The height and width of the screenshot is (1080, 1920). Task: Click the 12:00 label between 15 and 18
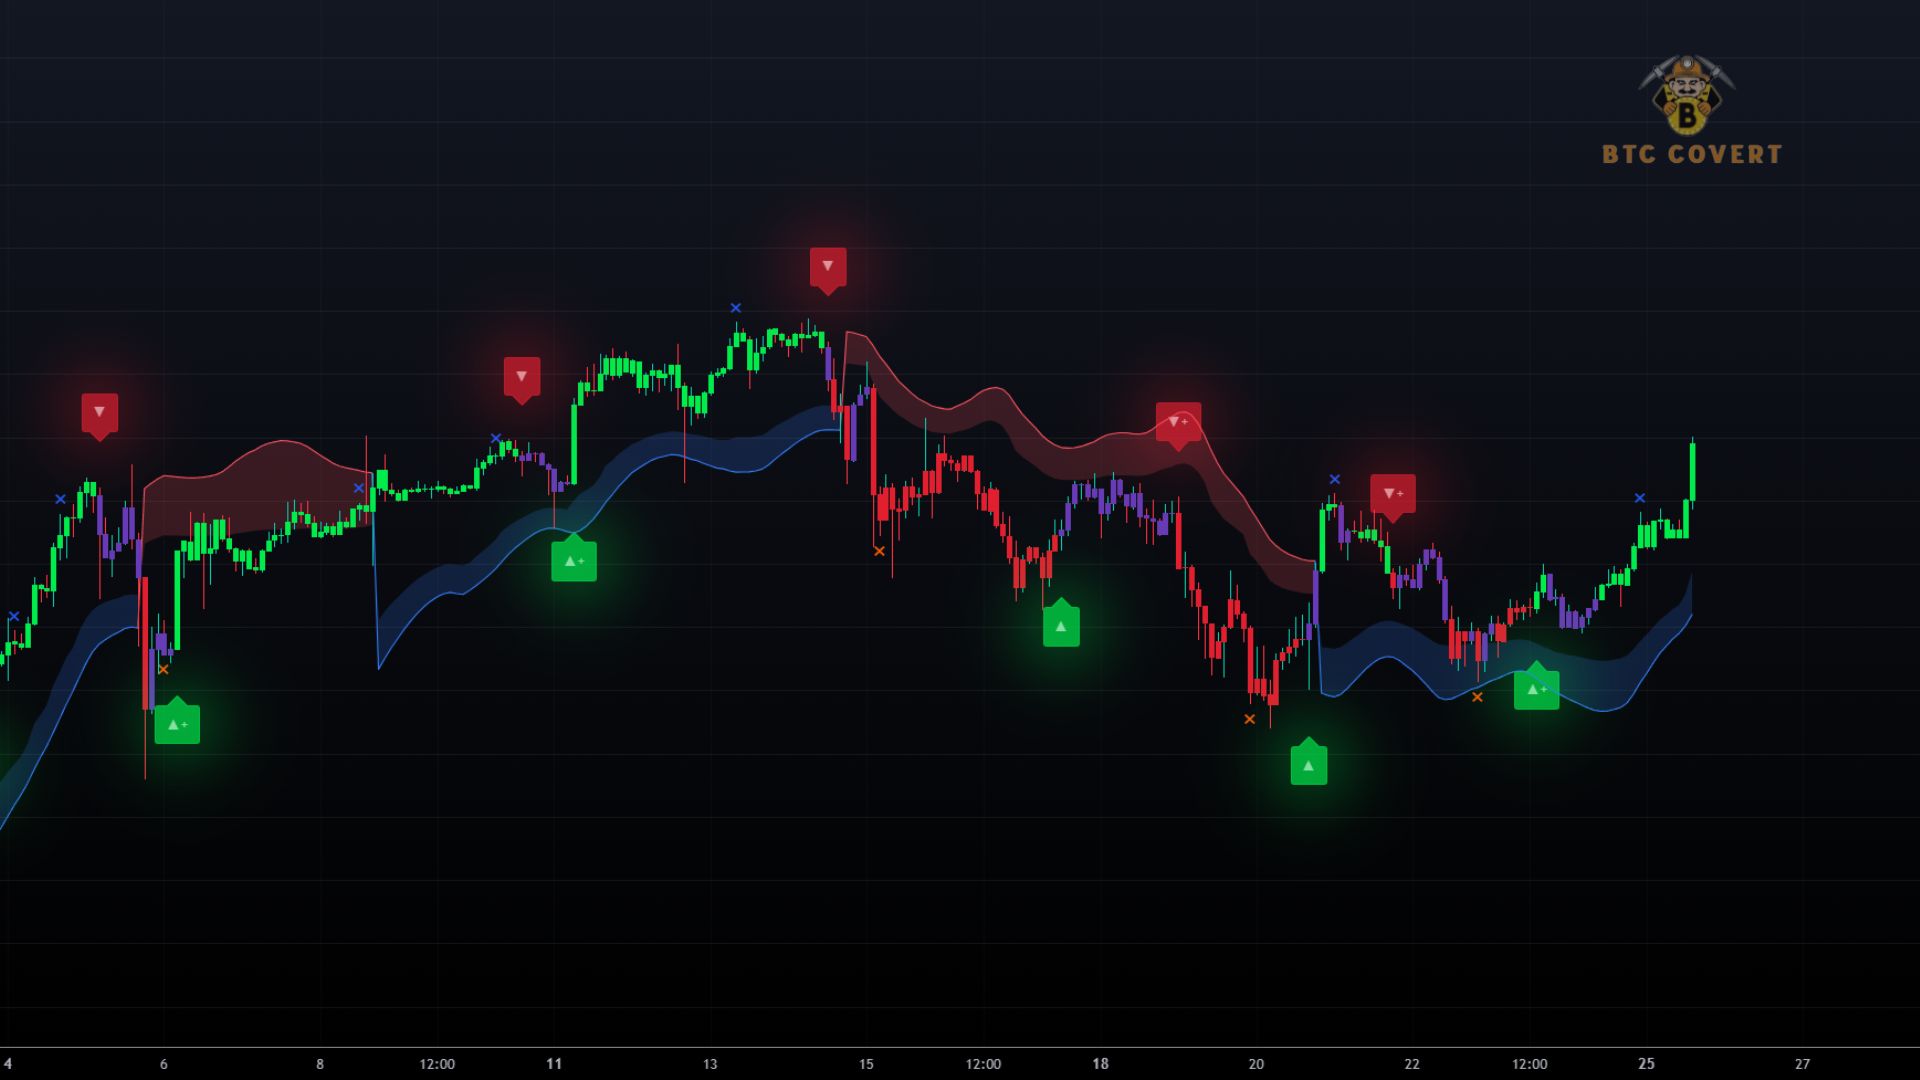(983, 1064)
